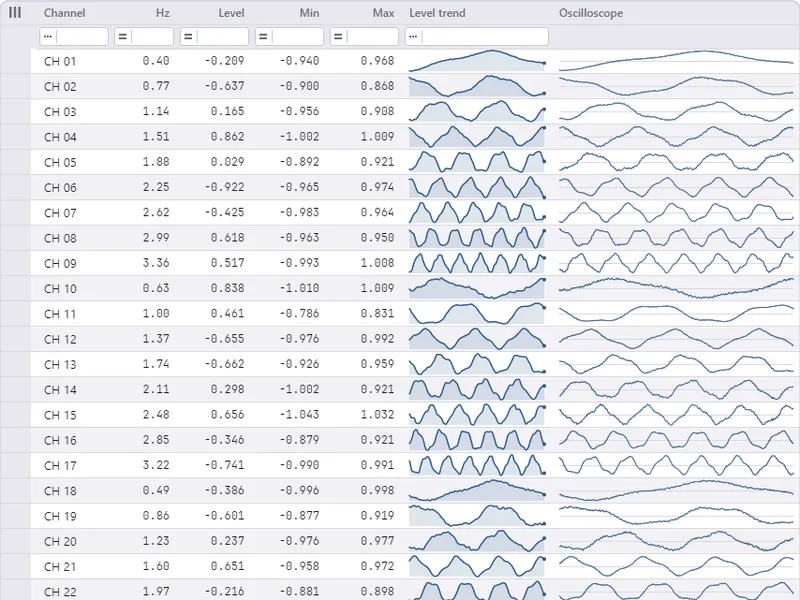The width and height of the screenshot is (800, 600).
Task: Focus the Level filter text box
Action: 222,37
